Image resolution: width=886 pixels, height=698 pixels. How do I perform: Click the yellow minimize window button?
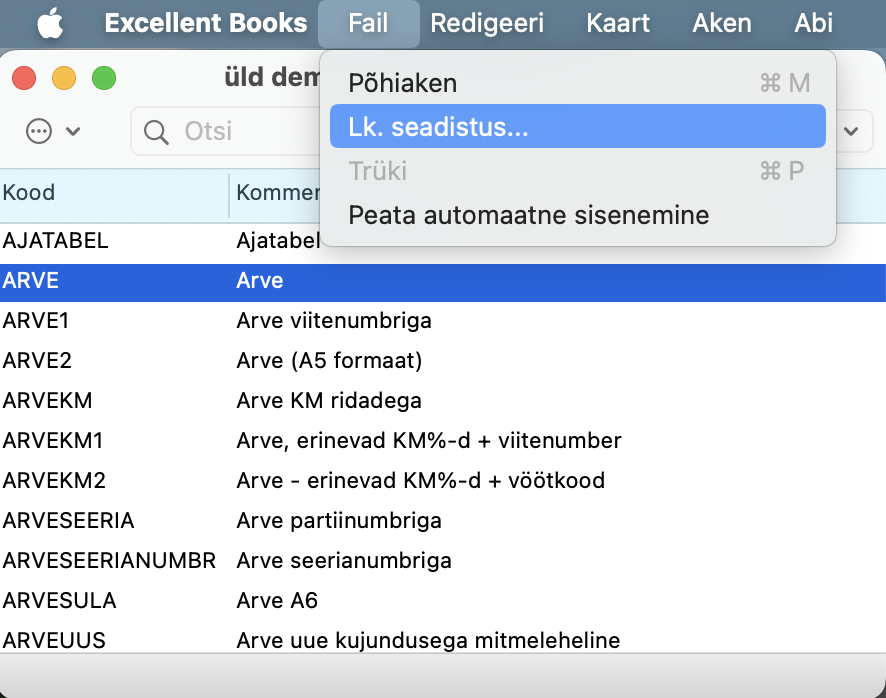pos(64,78)
